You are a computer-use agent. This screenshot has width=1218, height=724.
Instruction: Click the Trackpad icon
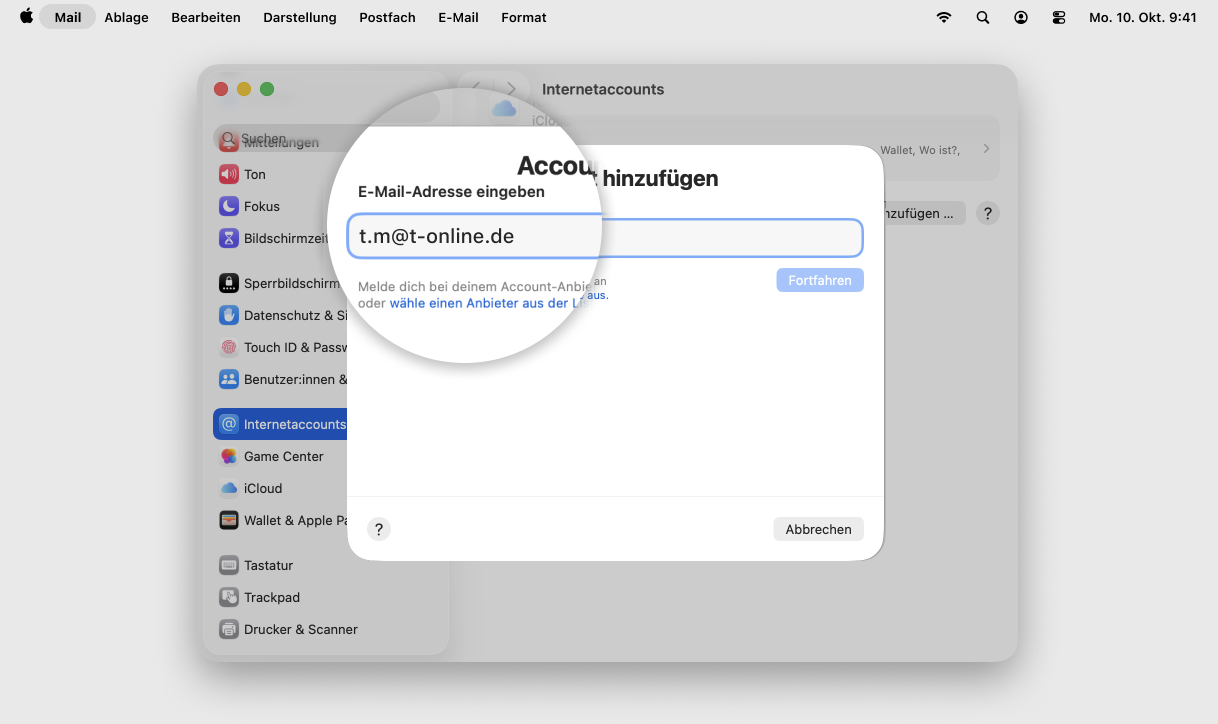229,597
